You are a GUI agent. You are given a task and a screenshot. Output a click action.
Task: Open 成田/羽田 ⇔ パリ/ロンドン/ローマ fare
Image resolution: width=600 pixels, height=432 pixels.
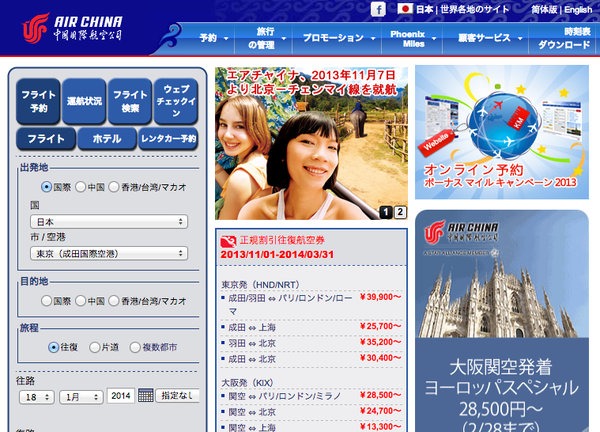pos(290,305)
